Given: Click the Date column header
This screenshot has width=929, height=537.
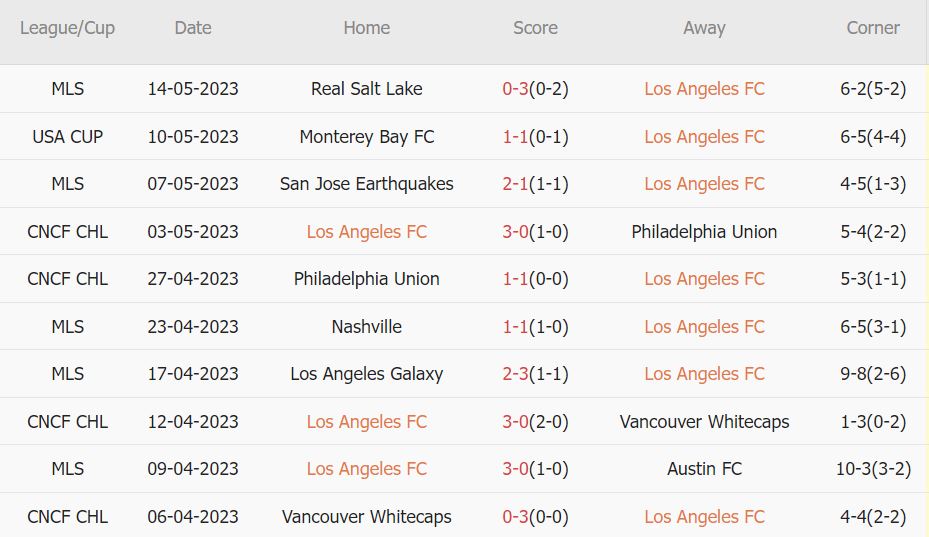Looking at the screenshot, I should pyautogui.click(x=193, y=28).
